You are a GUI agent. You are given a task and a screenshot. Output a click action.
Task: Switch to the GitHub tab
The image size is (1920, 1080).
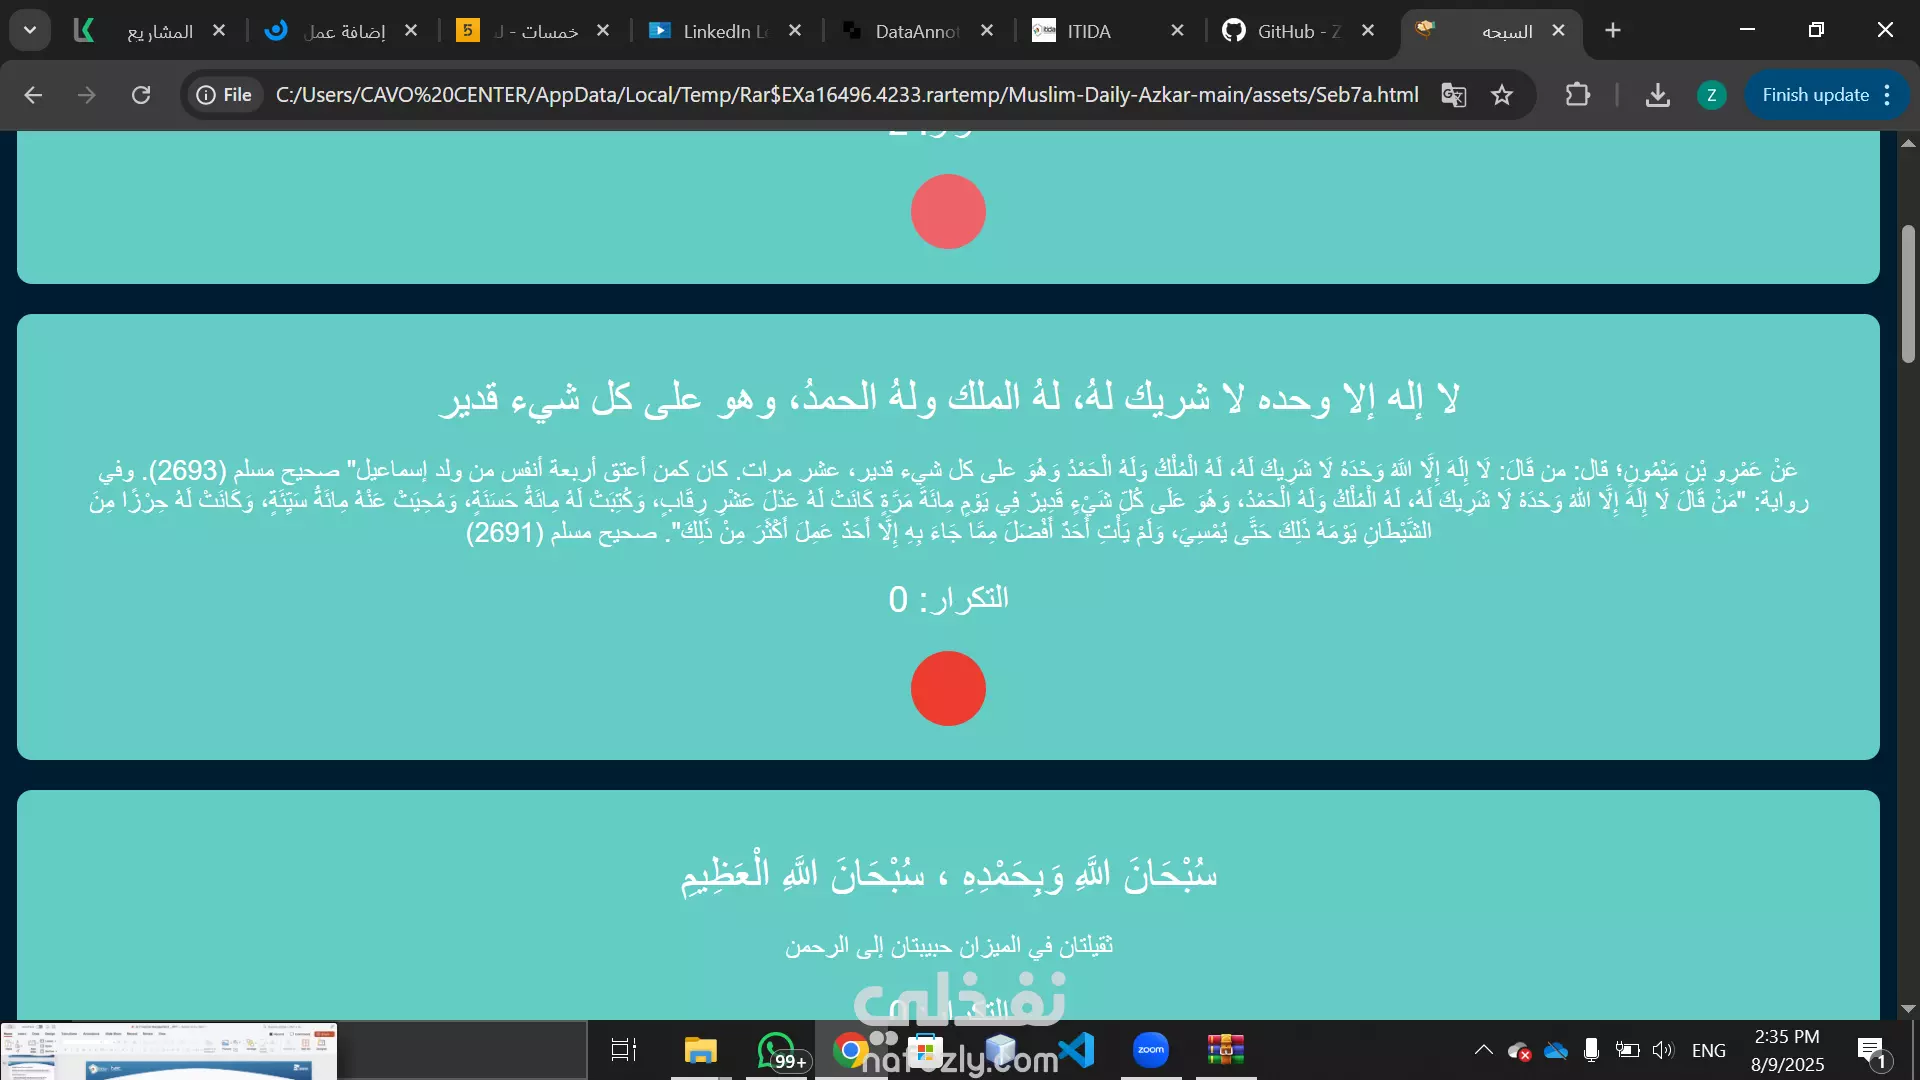pyautogui.click(x=1300, y=31)
